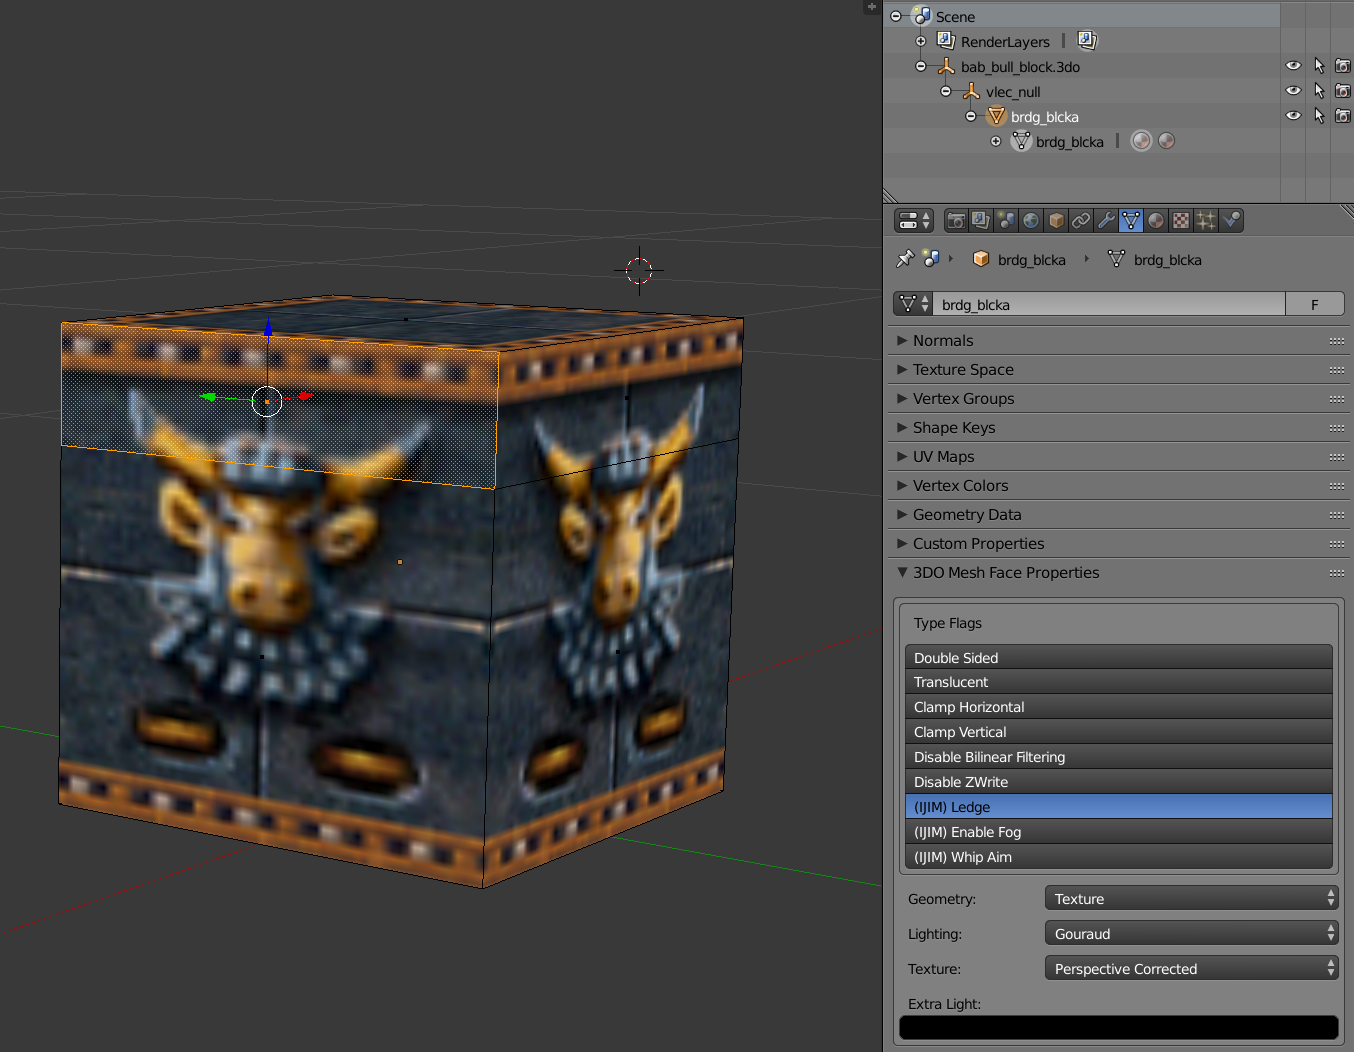This screenshot has width=1354, height=1052.
Task: Toggle selectability of vlec_null
Action: pyautogui.click(x=1319, y=91)
